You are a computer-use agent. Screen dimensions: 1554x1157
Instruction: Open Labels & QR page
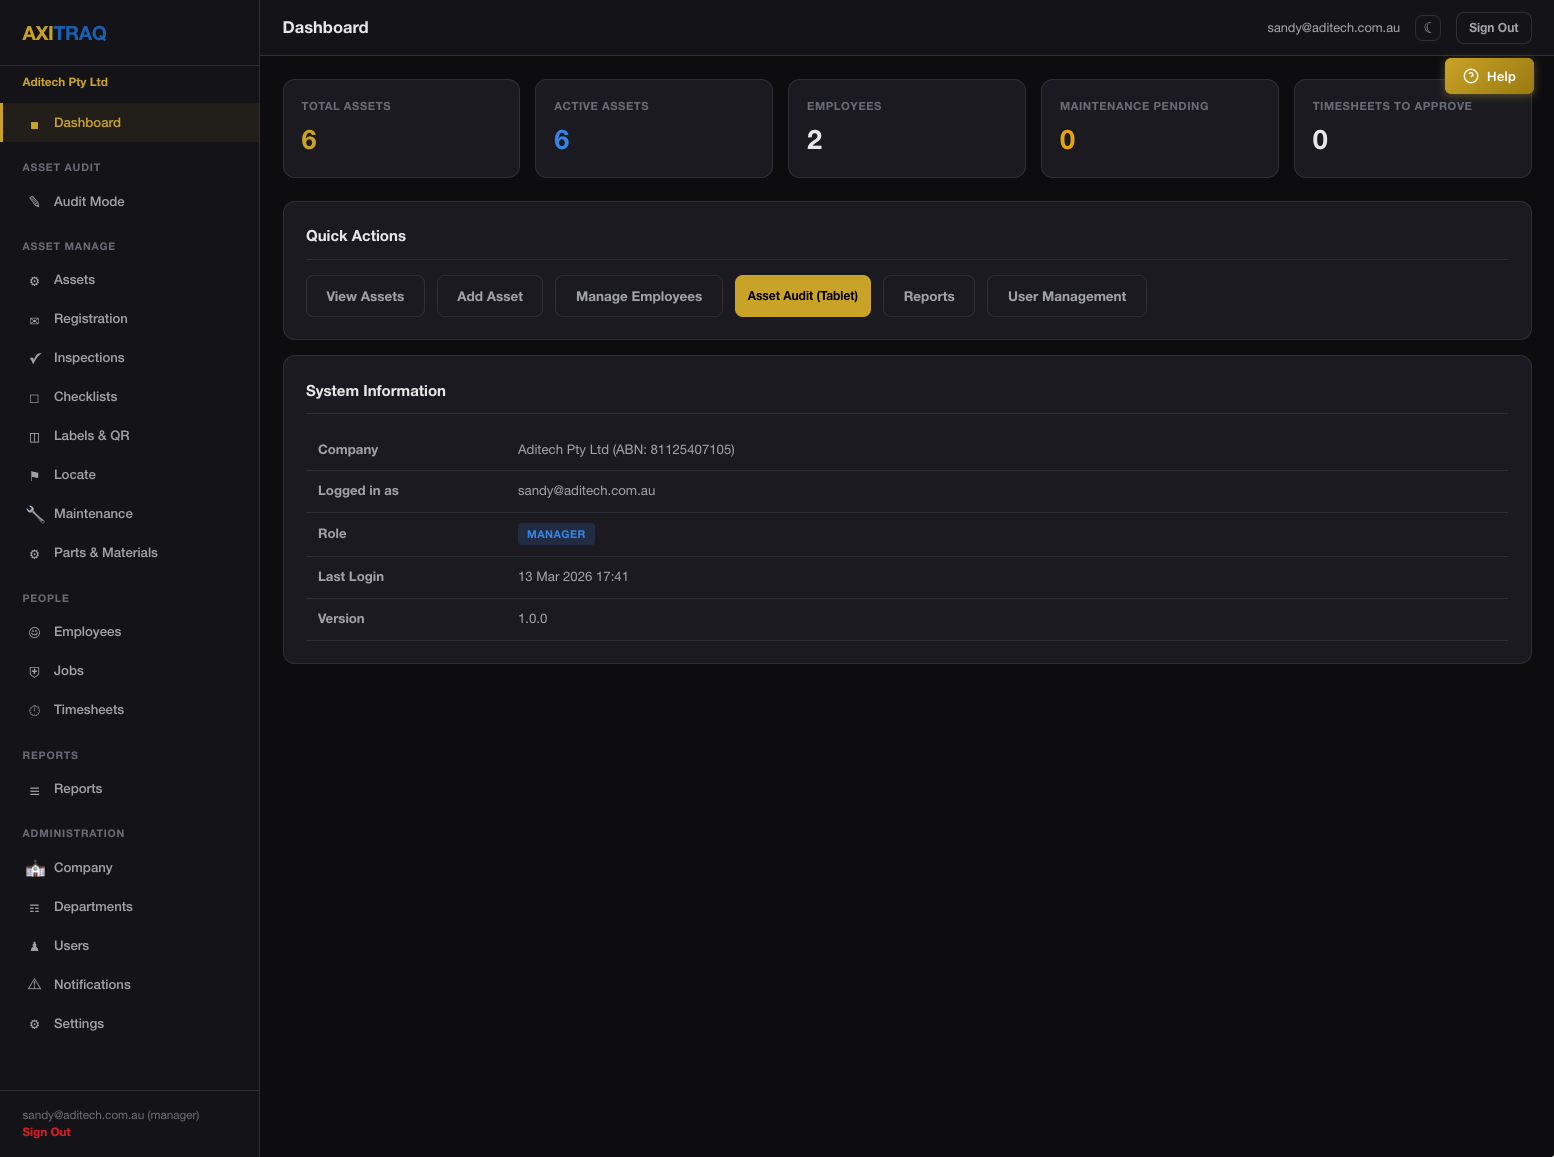pyautogui.click(x=130, y=436)
